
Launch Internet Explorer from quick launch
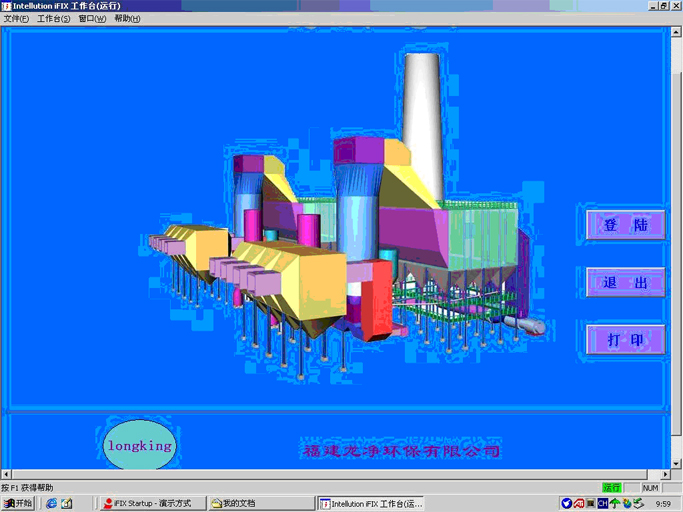(x=51, y=503)
